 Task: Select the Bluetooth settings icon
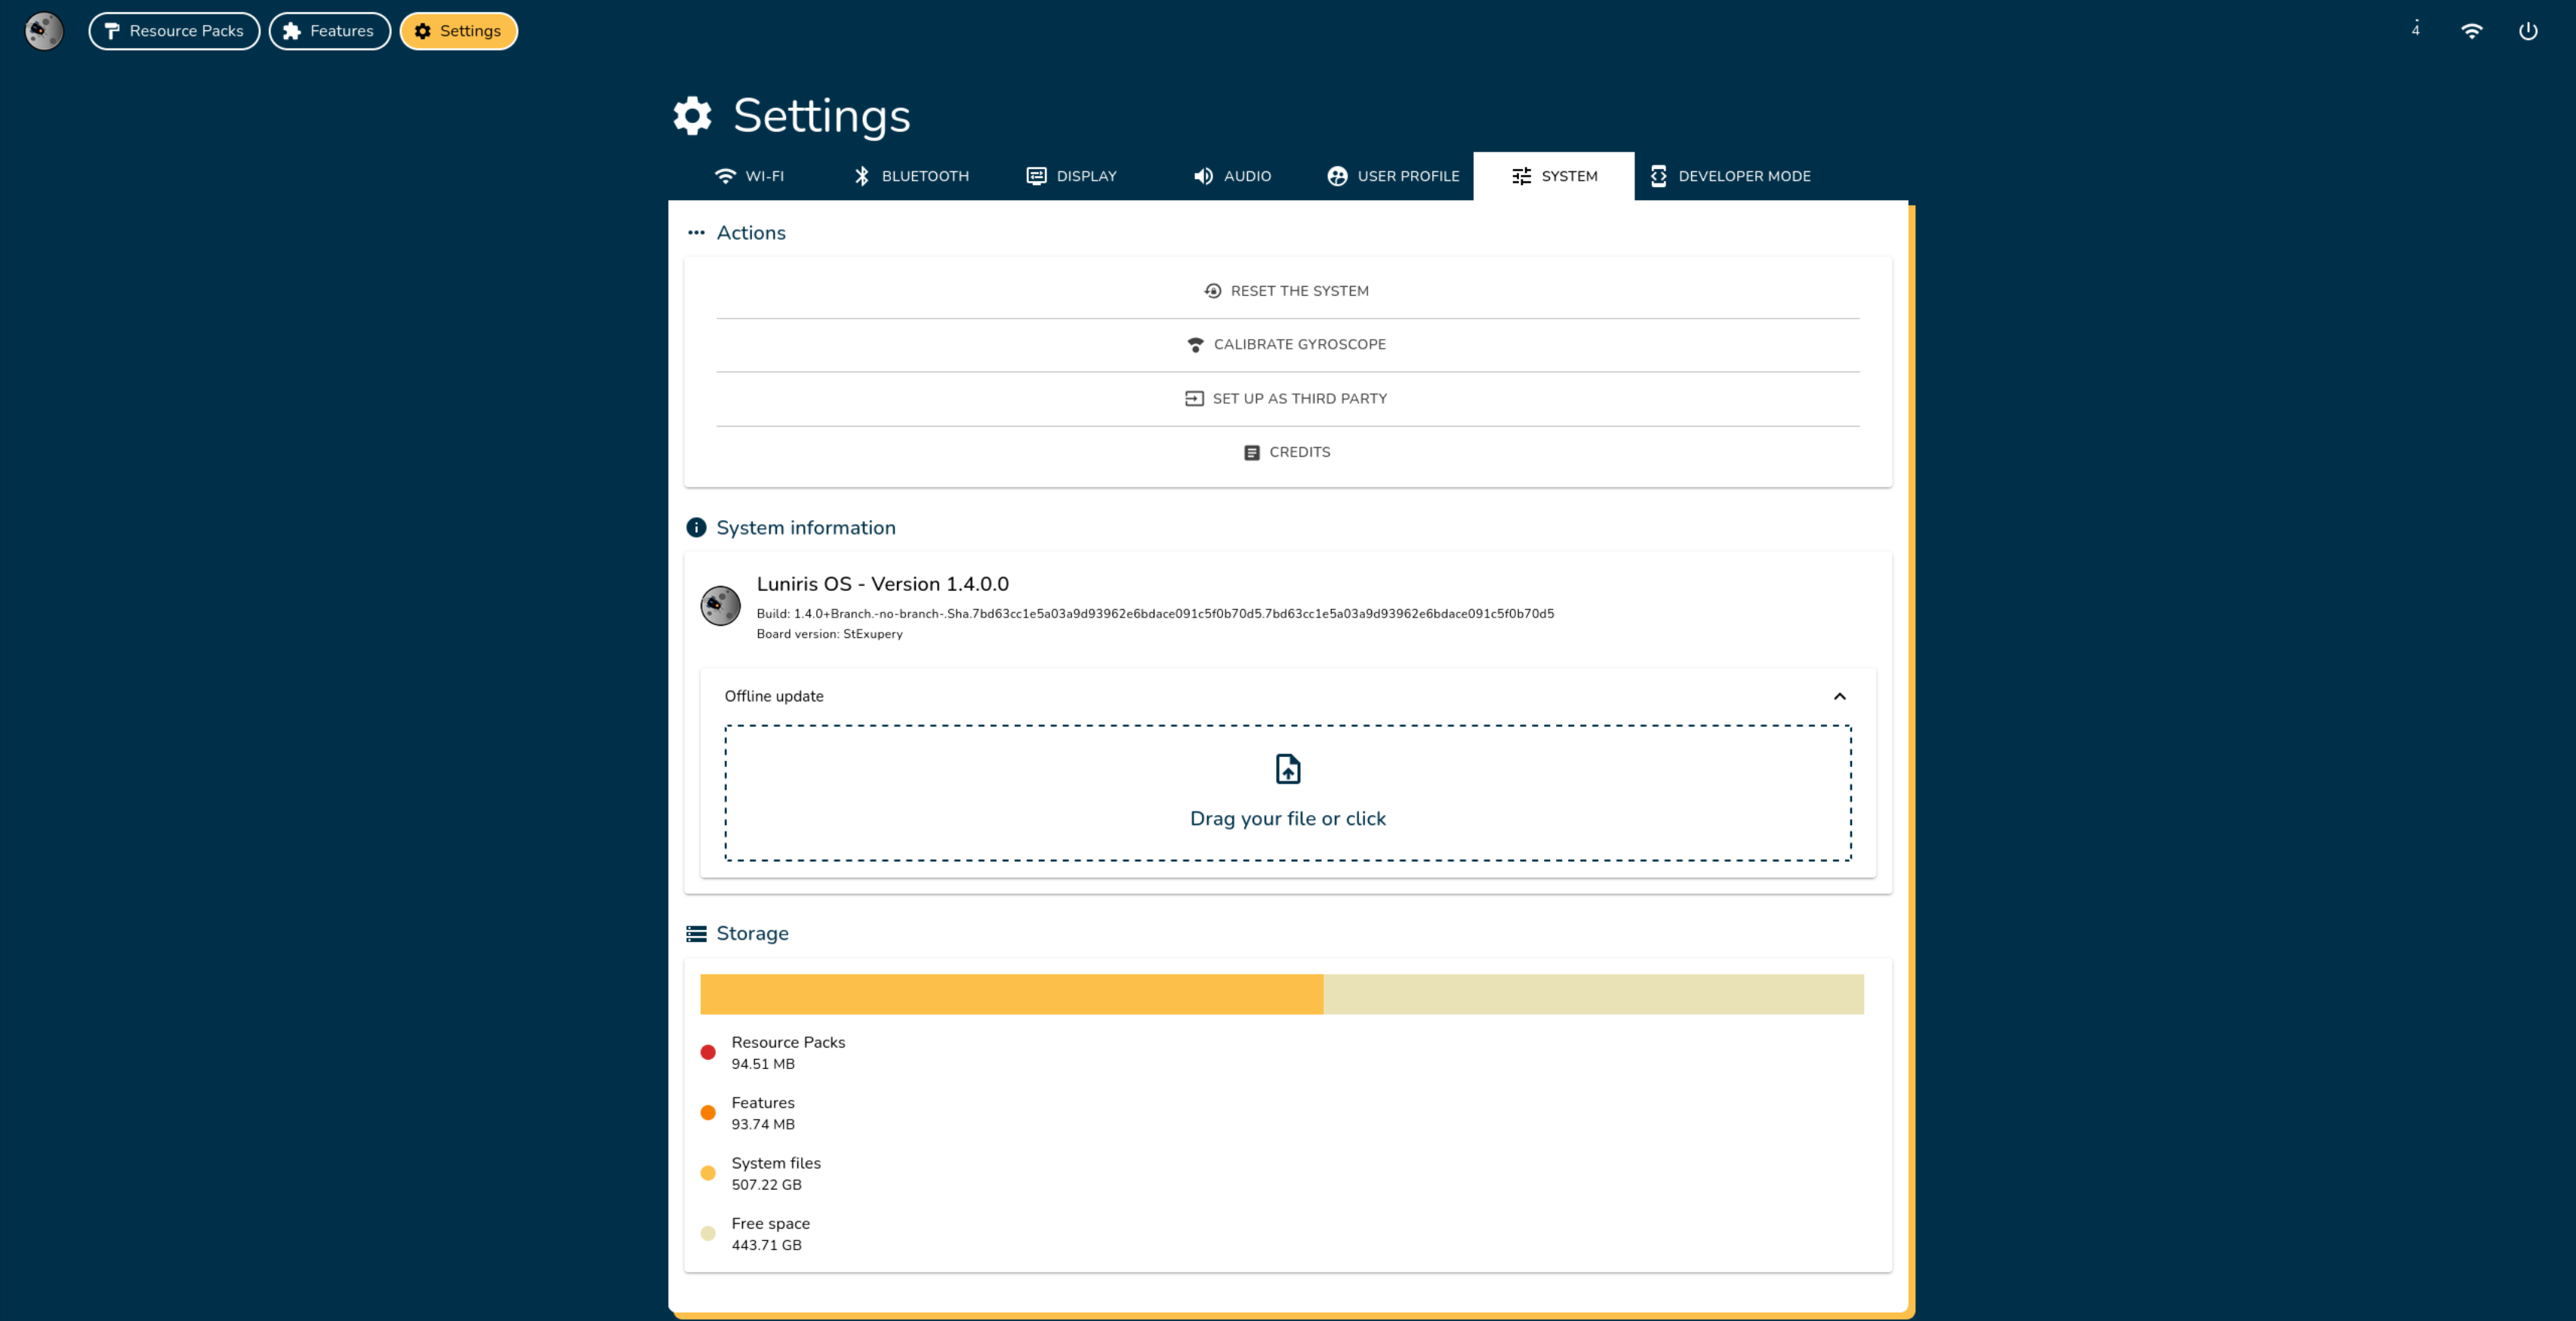[862, 176]
